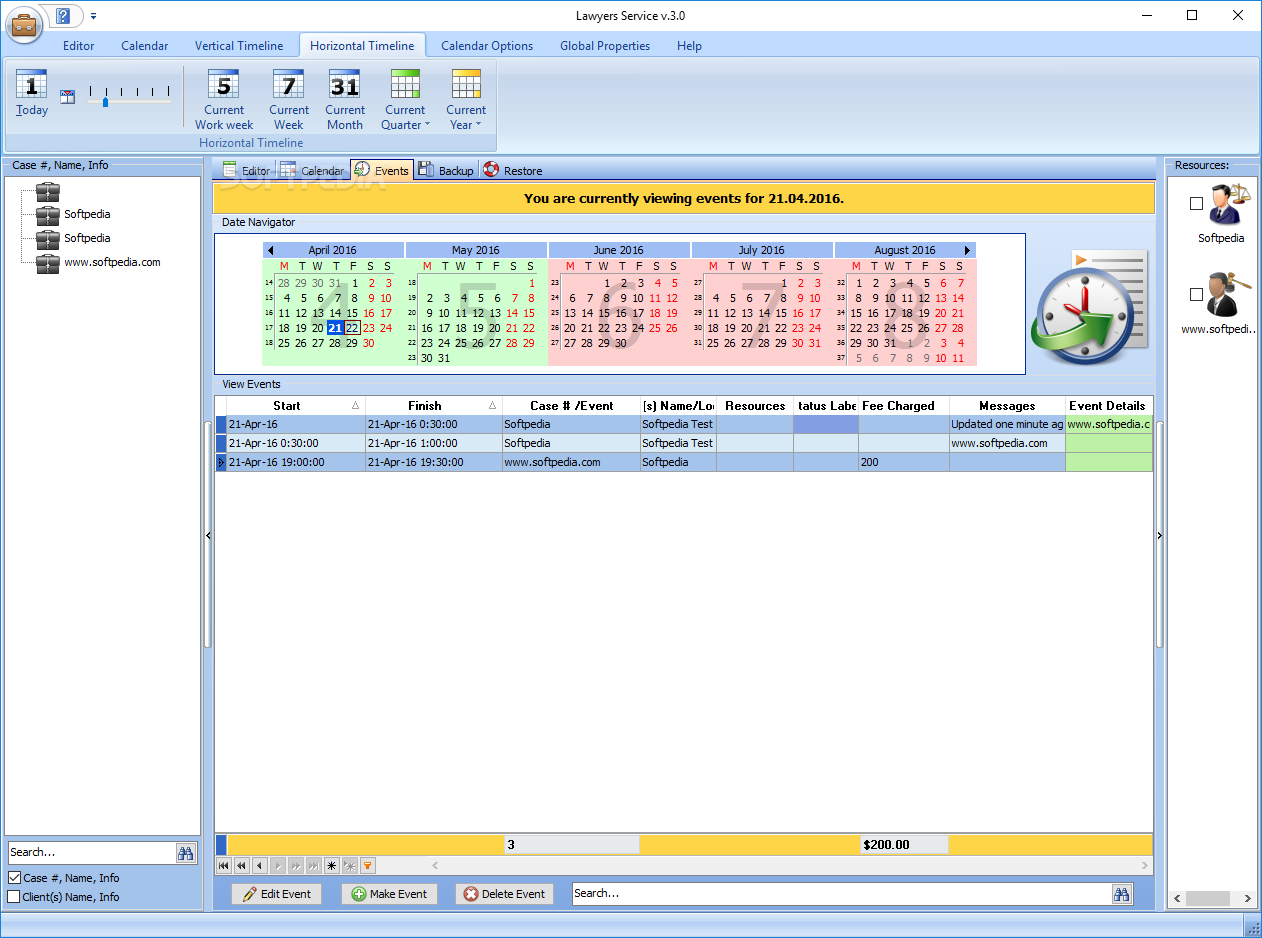Select the unnamed first briefcase case in the tree

tap(48, 190)
